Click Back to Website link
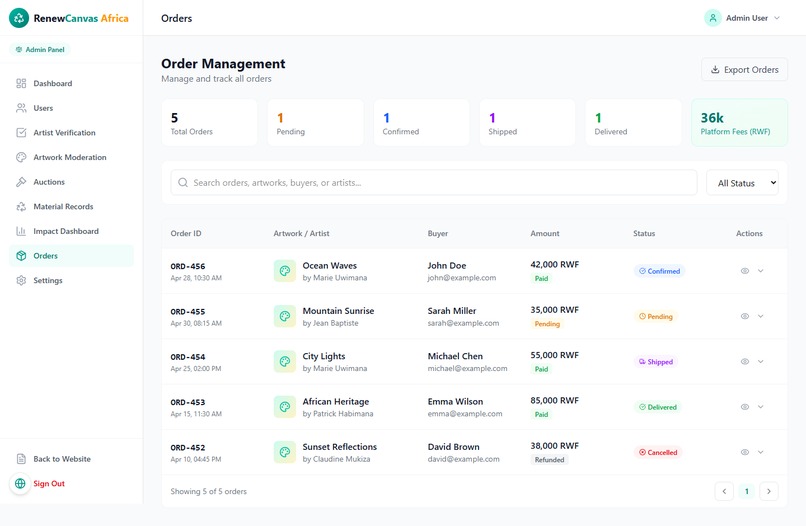The image size is (806, 526). [62, 459]
